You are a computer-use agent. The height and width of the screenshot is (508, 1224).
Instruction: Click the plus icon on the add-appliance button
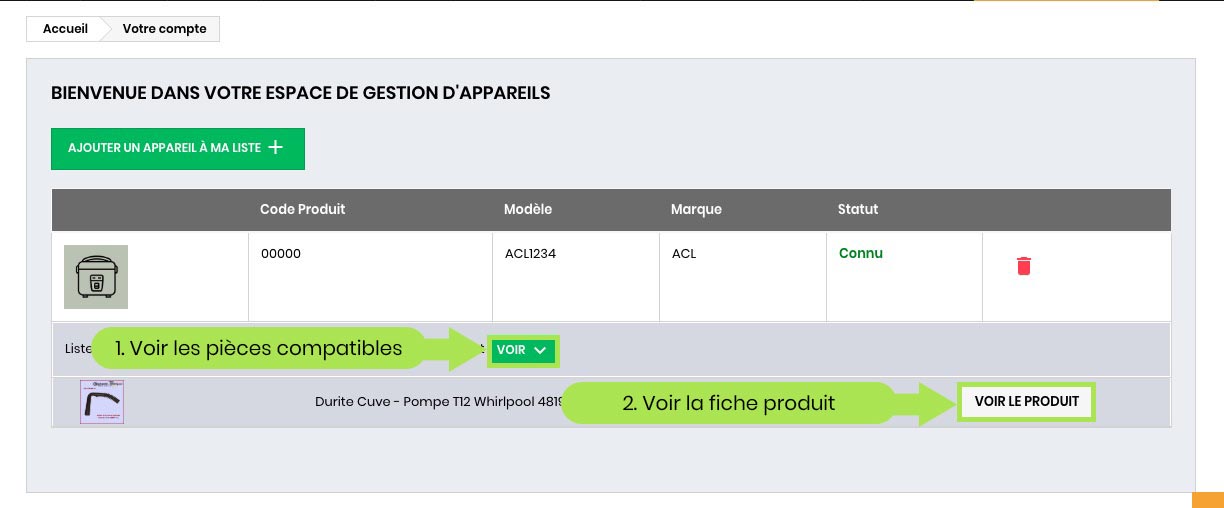point(276,148)
